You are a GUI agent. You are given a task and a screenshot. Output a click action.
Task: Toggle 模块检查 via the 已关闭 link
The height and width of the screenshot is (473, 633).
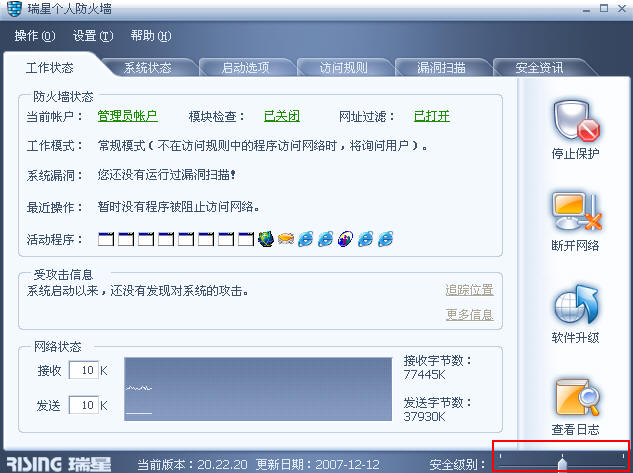282,116
